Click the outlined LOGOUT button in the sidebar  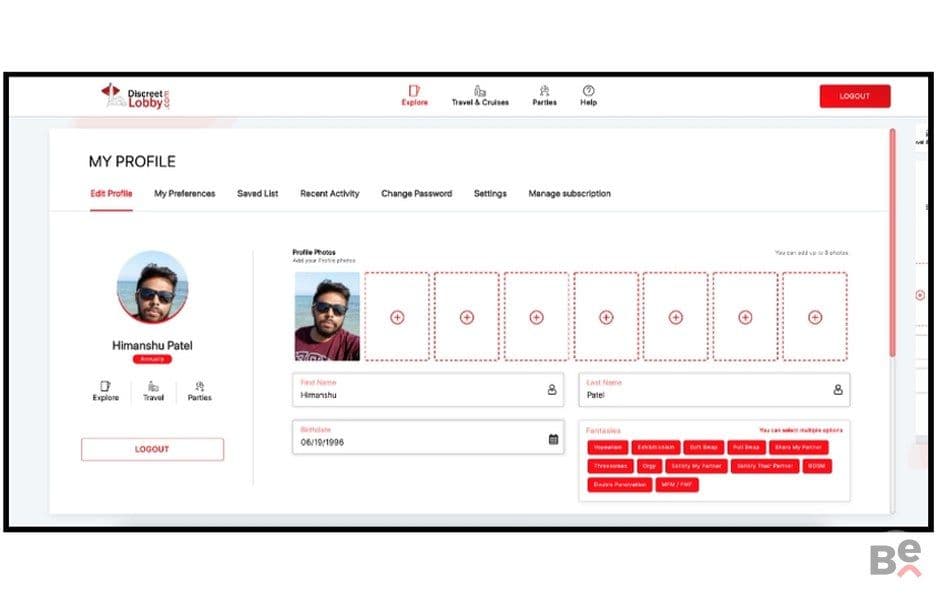(x=152, y=449)
